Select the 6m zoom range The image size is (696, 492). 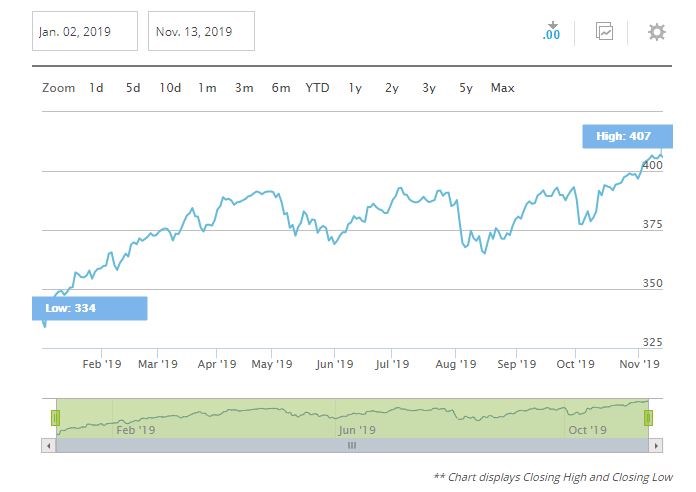(281, 88)
